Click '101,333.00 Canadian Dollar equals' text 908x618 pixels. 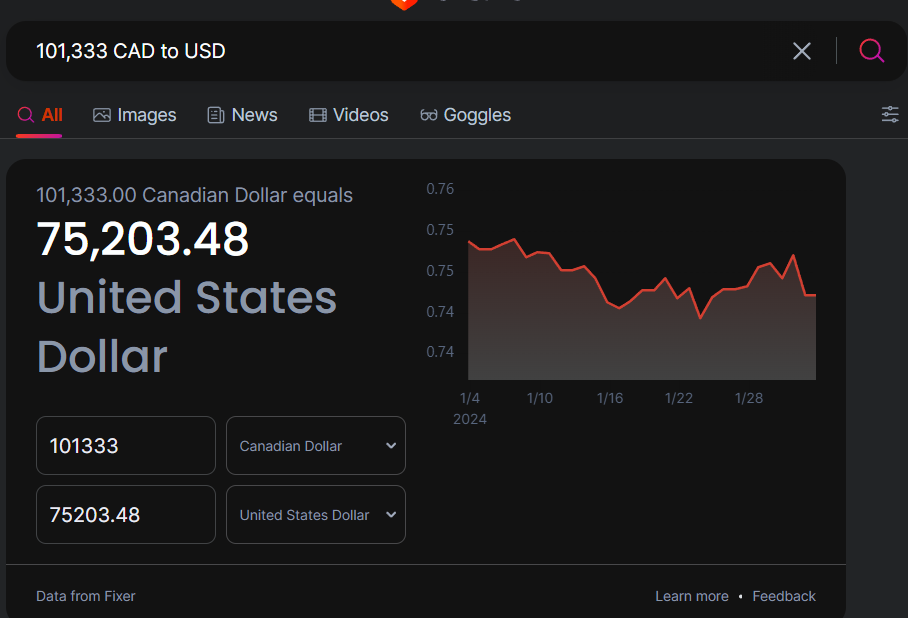(x=195, y=195)
